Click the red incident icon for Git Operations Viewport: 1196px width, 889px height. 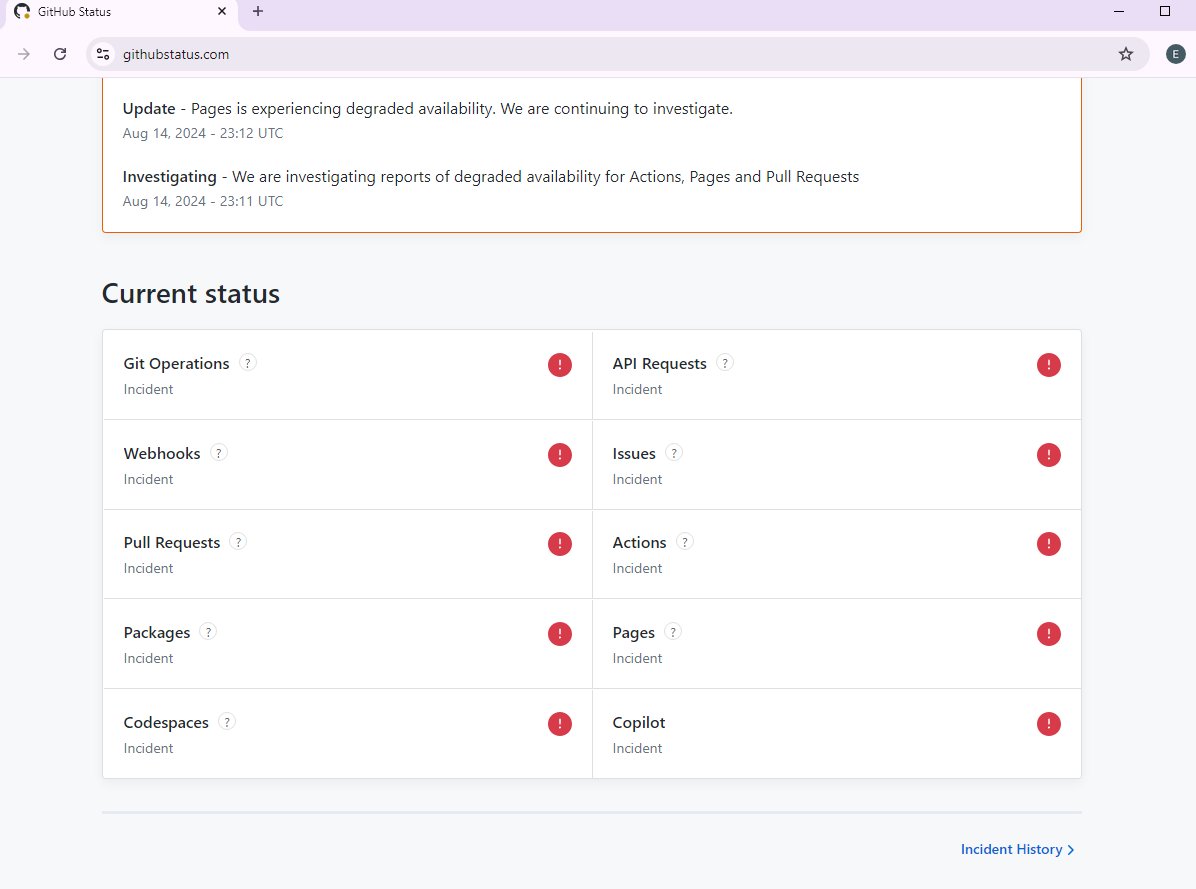click(x=560, y=365)
